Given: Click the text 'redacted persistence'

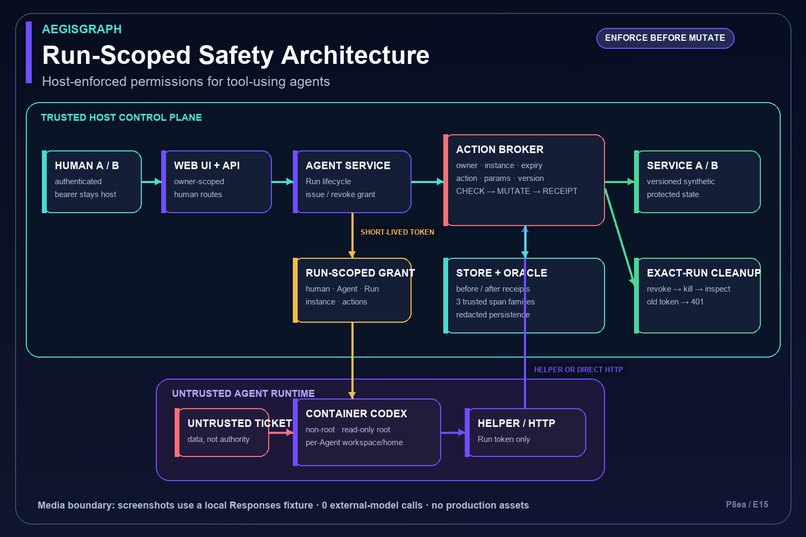Looking at the screenshot, I should tap(493, 314).
